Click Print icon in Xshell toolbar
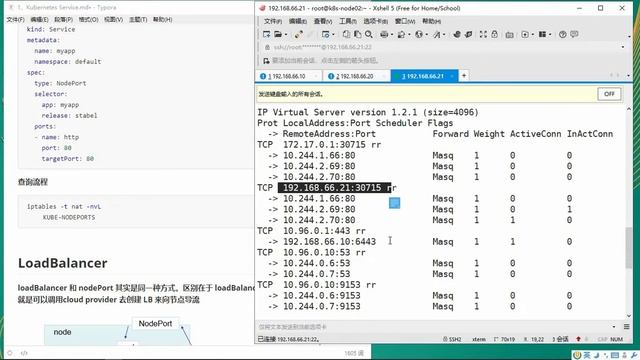The width and height of the screenshot is (640, 360). pos(384,34)
